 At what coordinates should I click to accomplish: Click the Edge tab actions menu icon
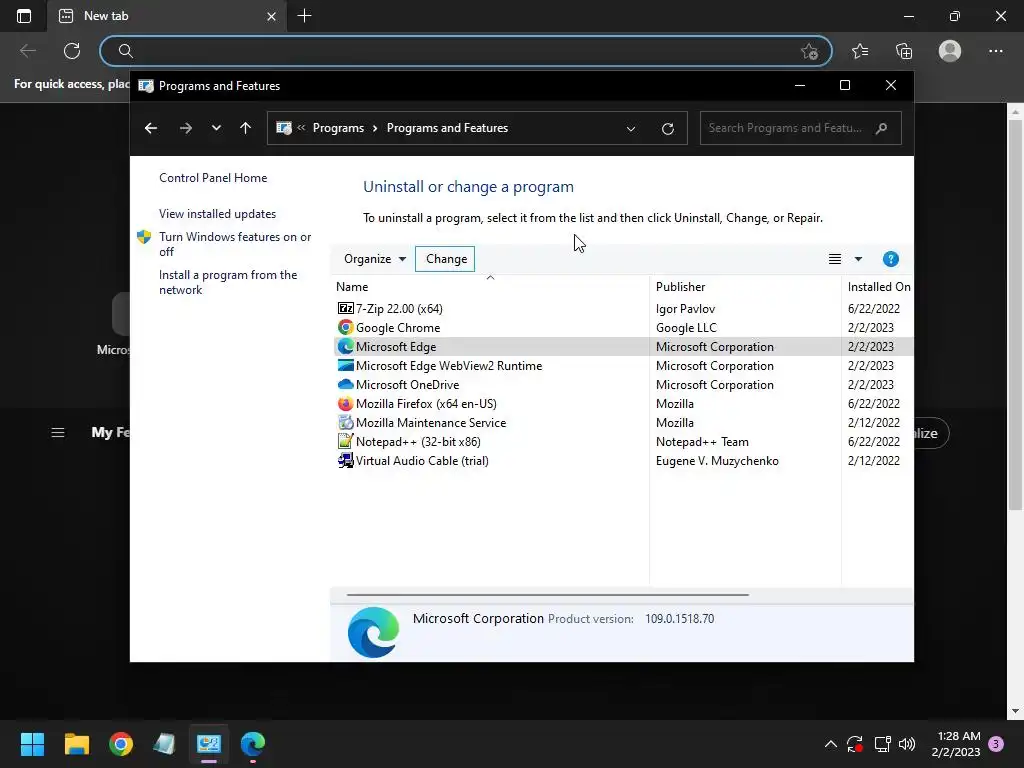(x=24, y=16)
